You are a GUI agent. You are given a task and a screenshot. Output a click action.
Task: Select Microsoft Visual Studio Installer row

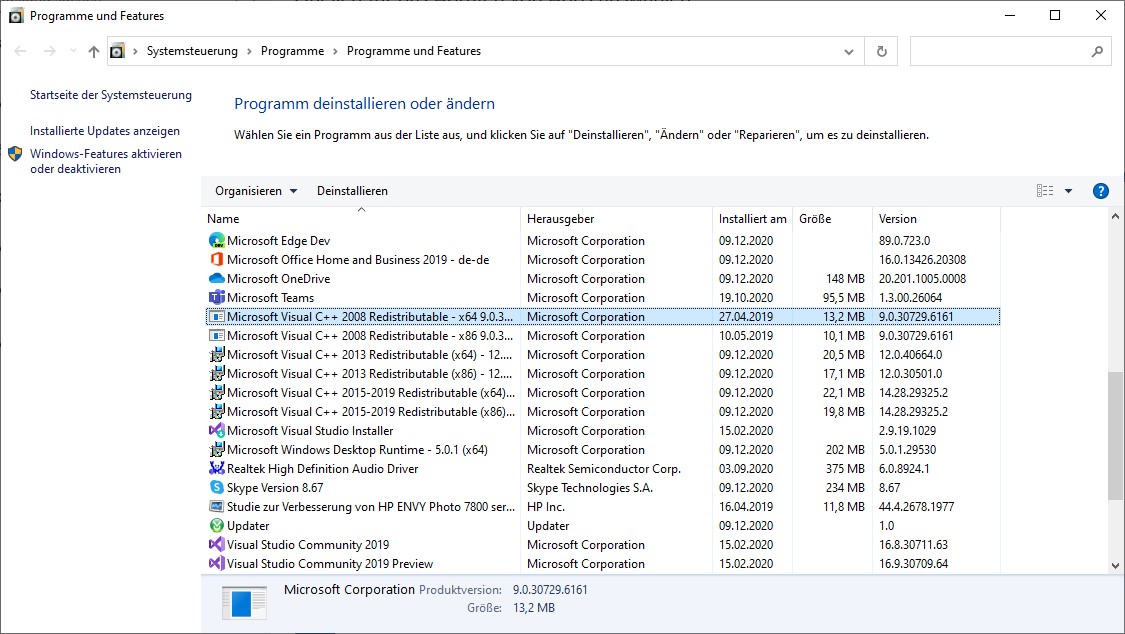click(x=603, y=430)
